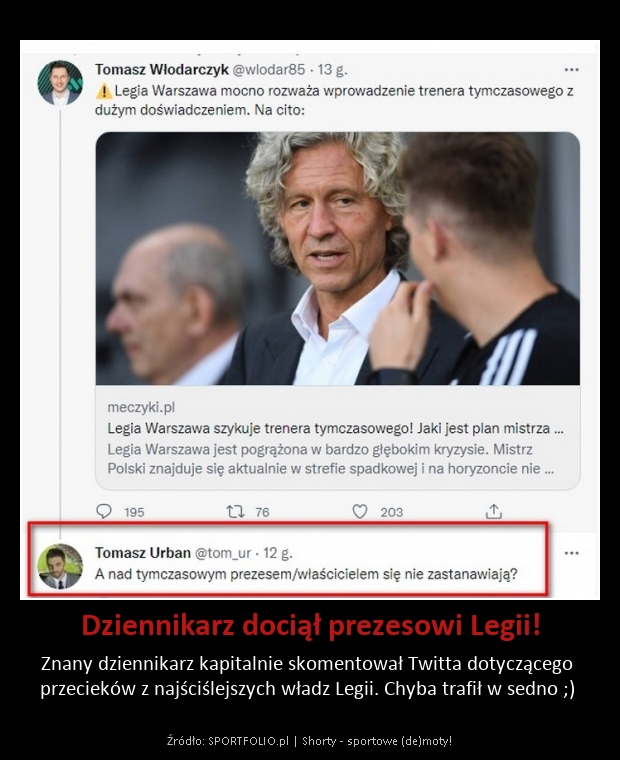Click the SPORTFOLIO.pl source credit
The width and height of the screenshot is (620, 760).
click(249, 741)
